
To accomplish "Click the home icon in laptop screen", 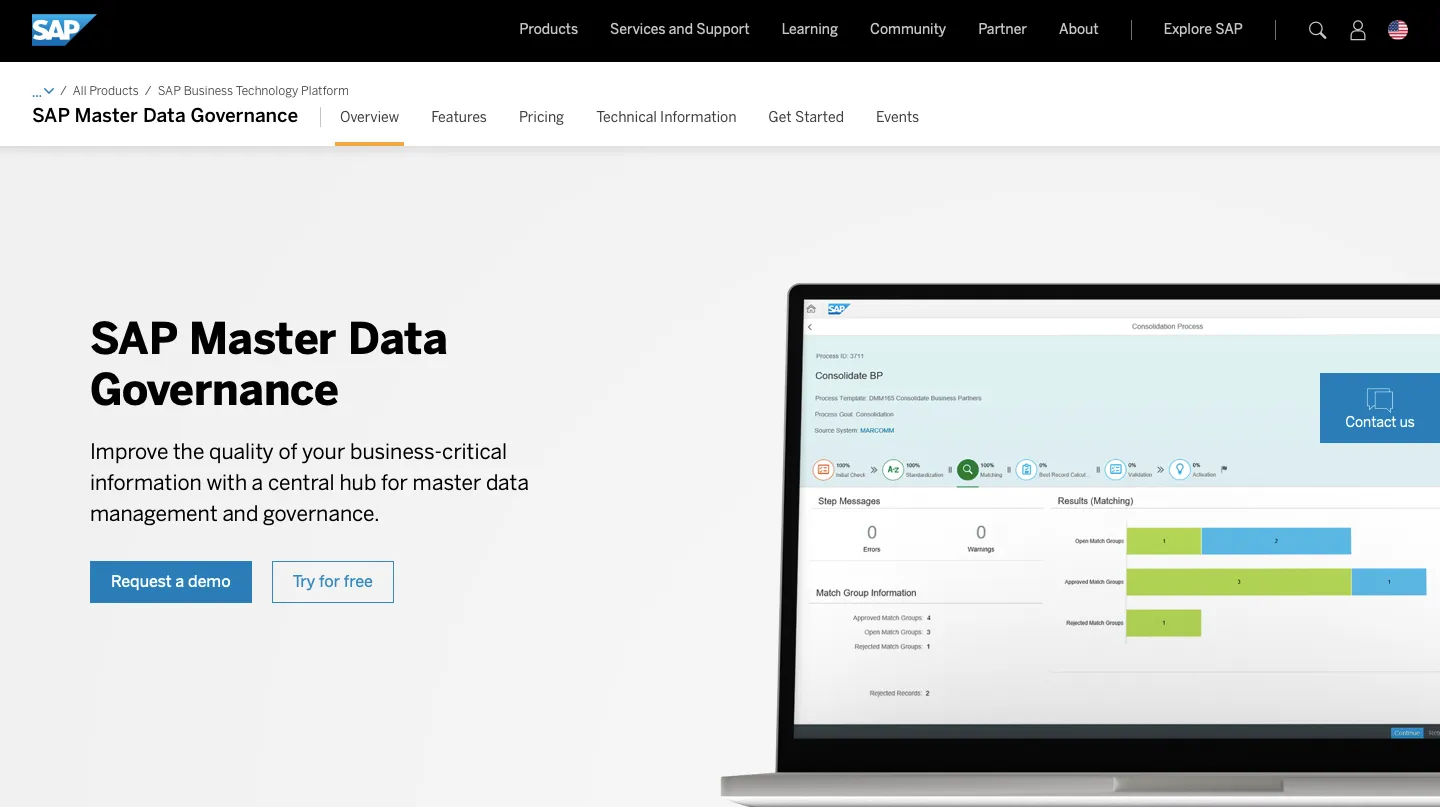I will point(812,309).
